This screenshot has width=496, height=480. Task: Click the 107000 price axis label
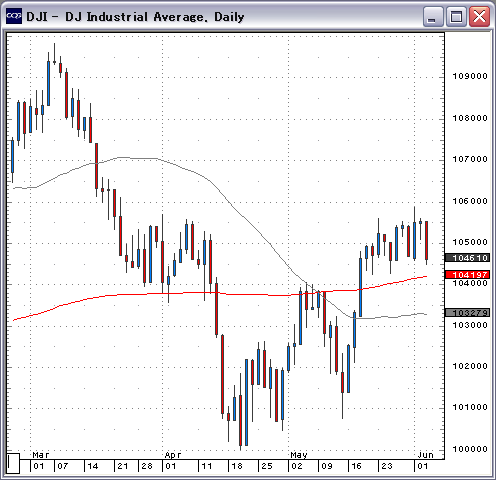click(x=470, y=159)
